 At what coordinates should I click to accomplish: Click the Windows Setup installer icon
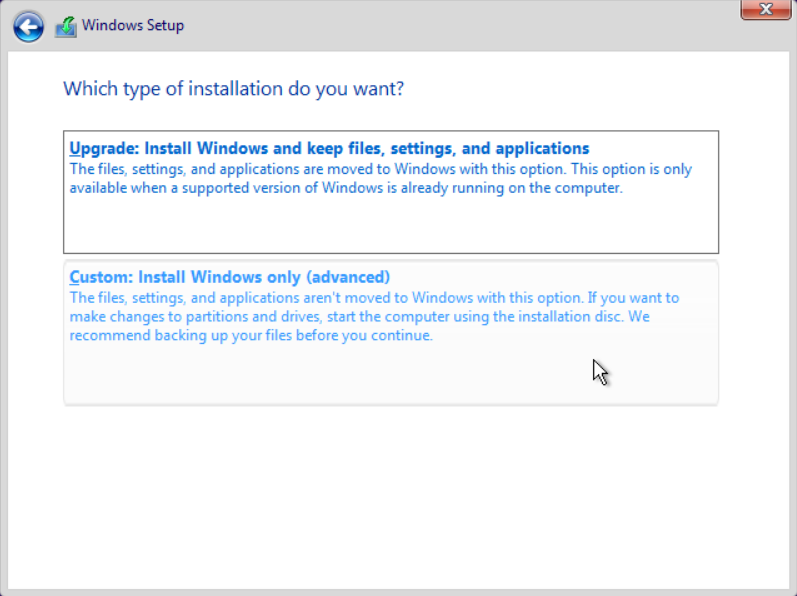point(66,26)
